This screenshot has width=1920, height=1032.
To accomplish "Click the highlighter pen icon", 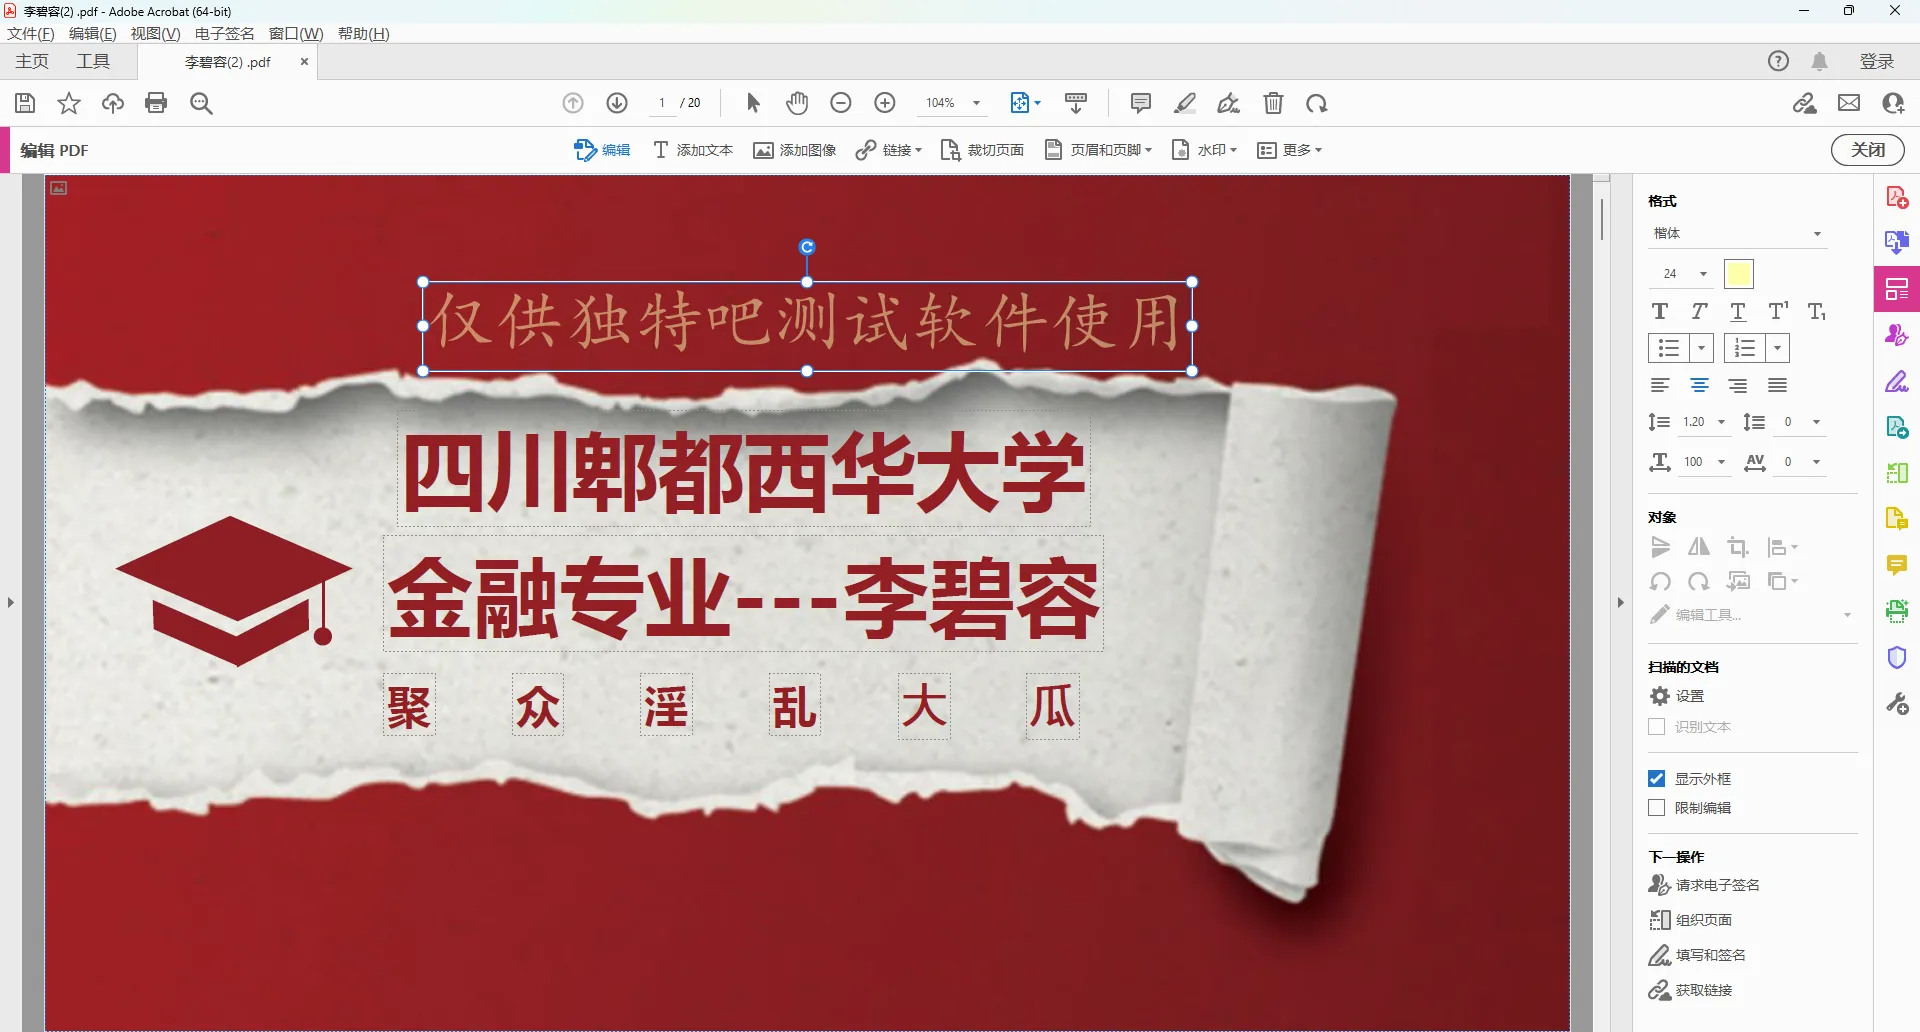I will point(1185,103).
